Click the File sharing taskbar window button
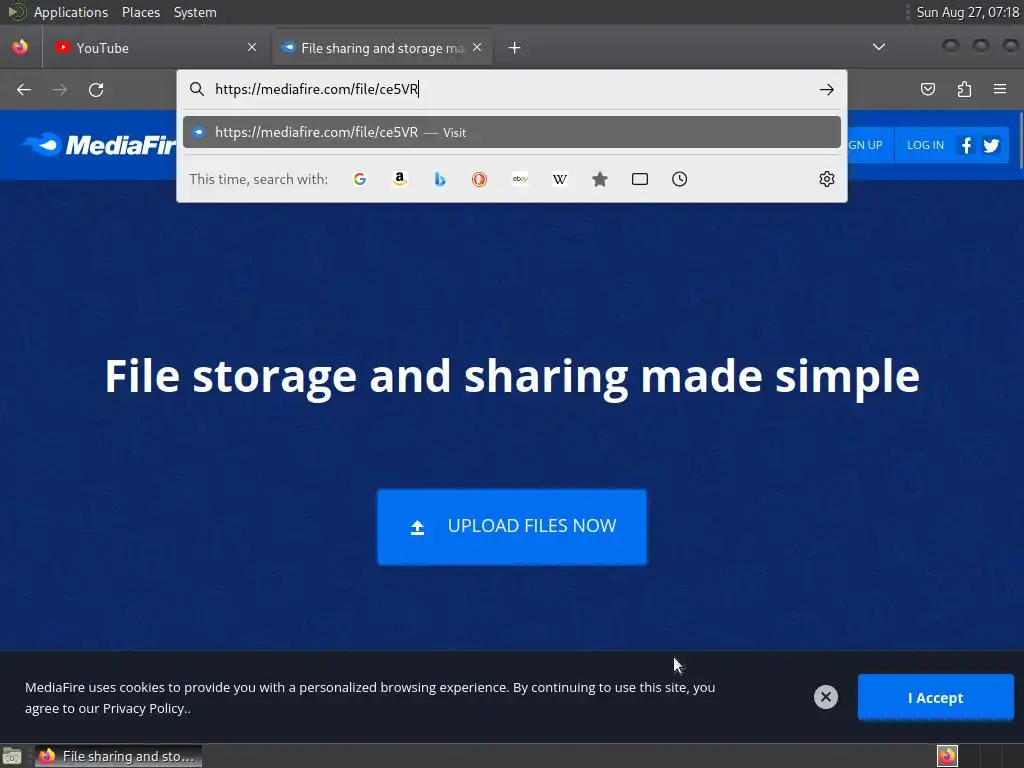Screen dimensions: 1024x768 point(118,756)
